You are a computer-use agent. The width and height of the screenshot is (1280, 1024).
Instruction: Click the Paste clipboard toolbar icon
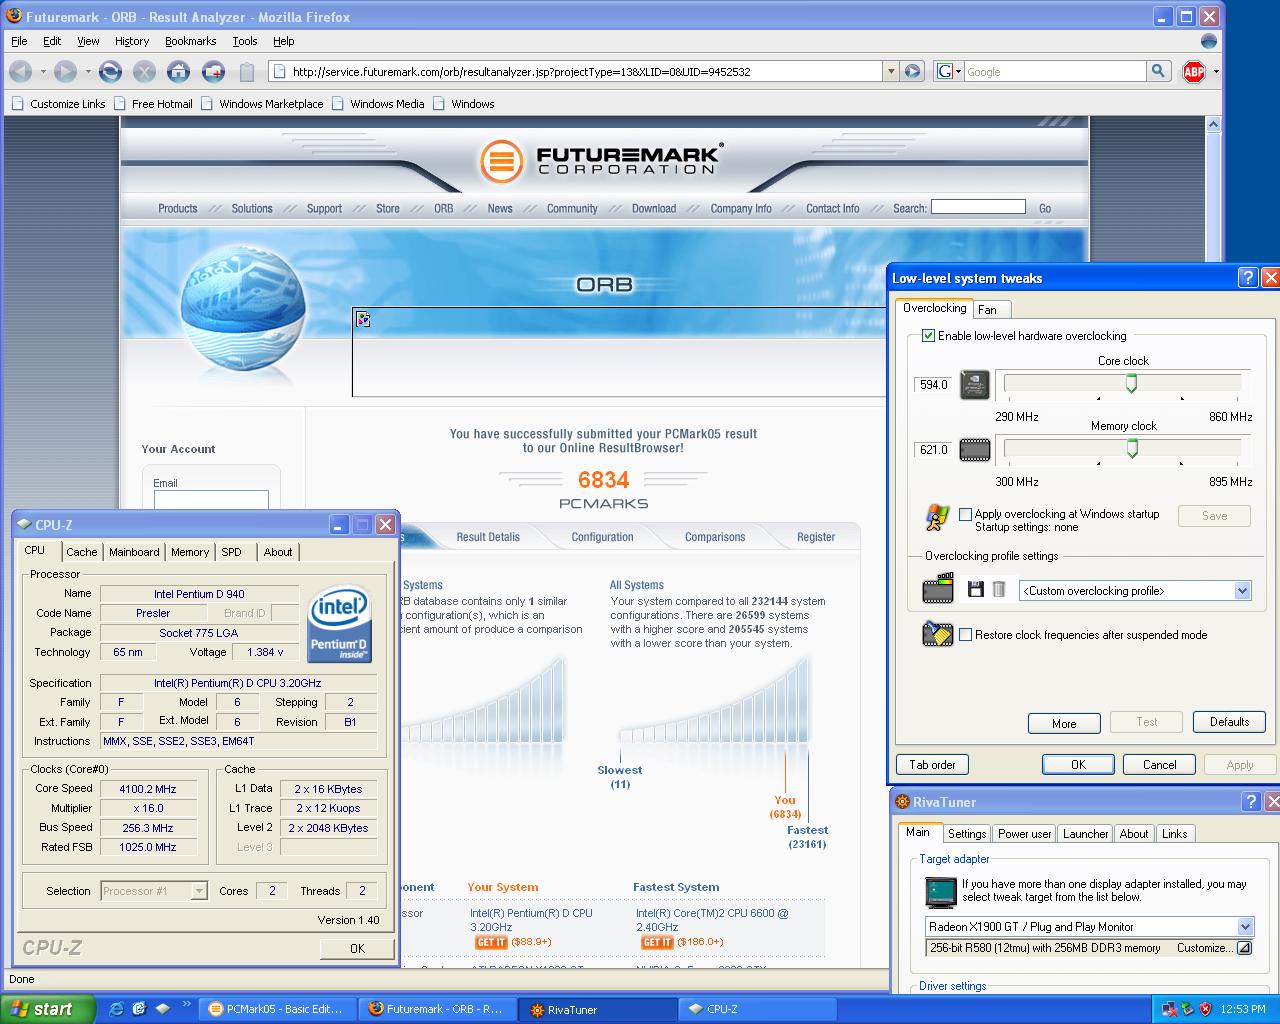pos(247,71)
